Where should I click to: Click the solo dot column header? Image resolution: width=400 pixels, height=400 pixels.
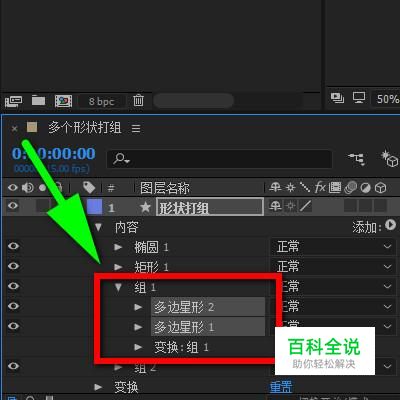(x=42, y=188)
